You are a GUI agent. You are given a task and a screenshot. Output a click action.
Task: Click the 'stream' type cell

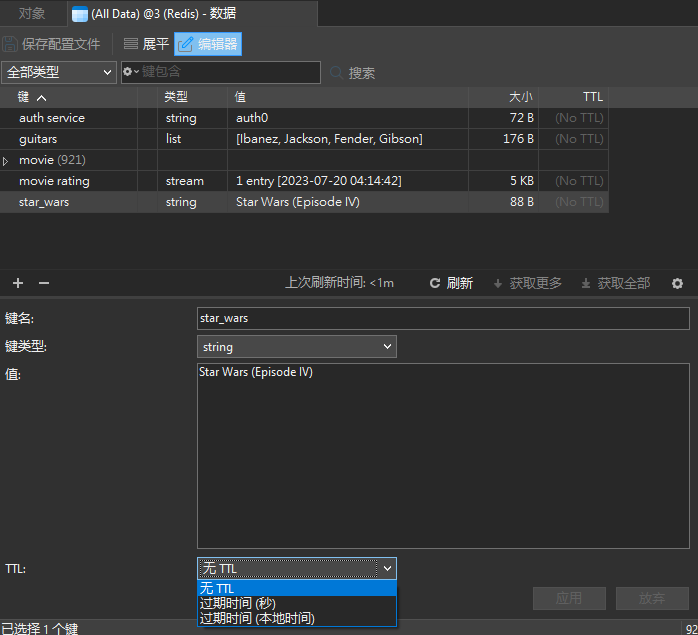point(192,181)
